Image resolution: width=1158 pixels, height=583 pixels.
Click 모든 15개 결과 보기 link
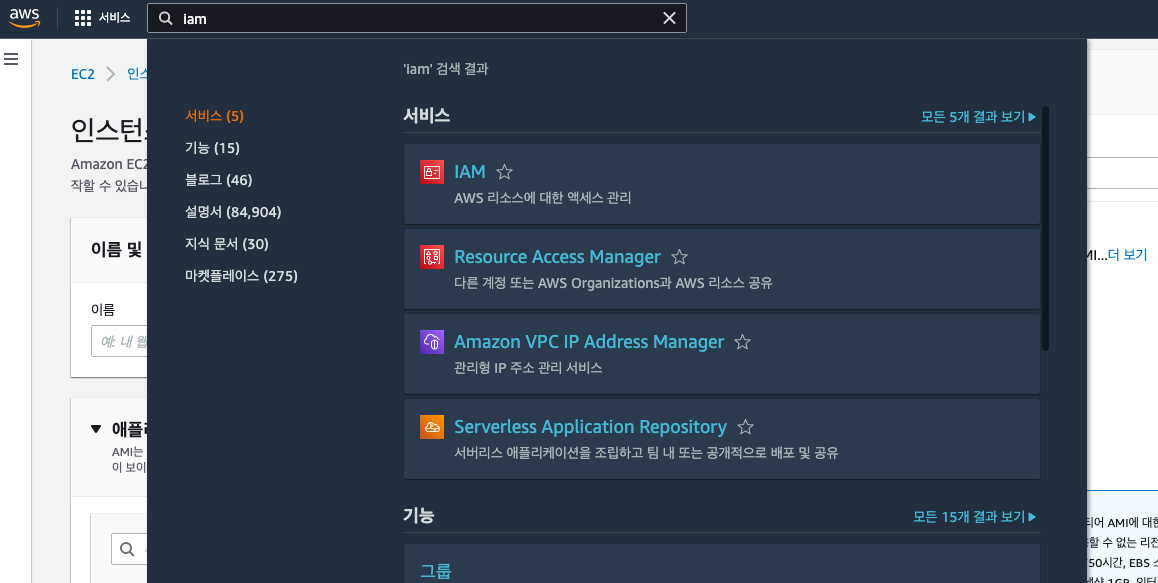tap(975, 516)
